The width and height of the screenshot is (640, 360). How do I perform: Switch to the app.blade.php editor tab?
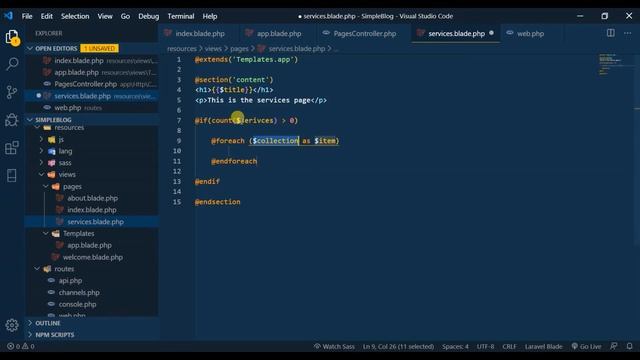coord(277,33)
